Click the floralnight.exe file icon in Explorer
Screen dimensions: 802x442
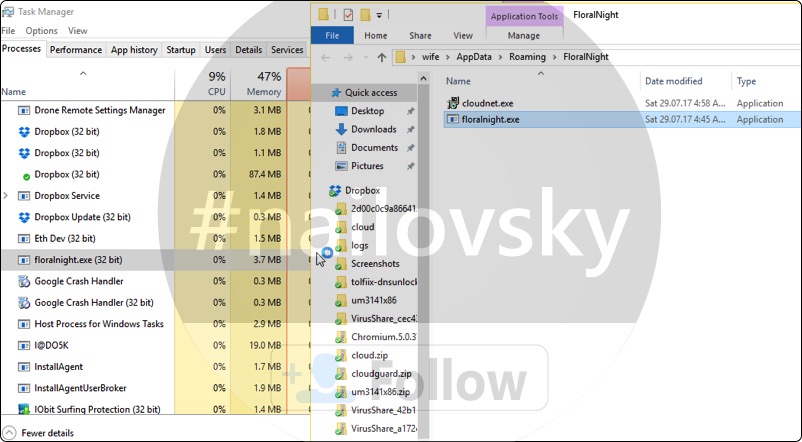tap(453, 119)
